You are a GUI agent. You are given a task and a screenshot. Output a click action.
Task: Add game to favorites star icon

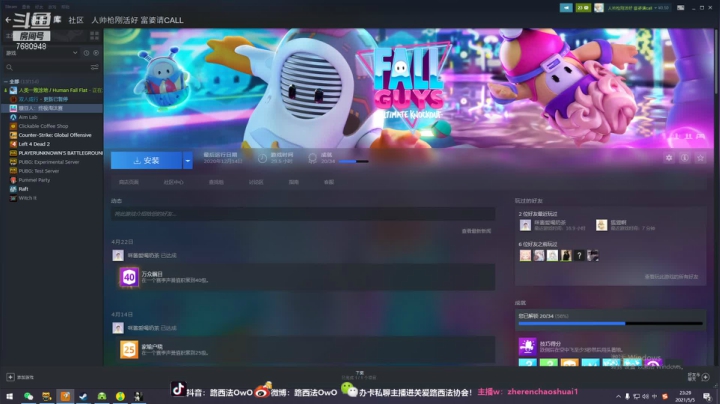pos(700,158)
